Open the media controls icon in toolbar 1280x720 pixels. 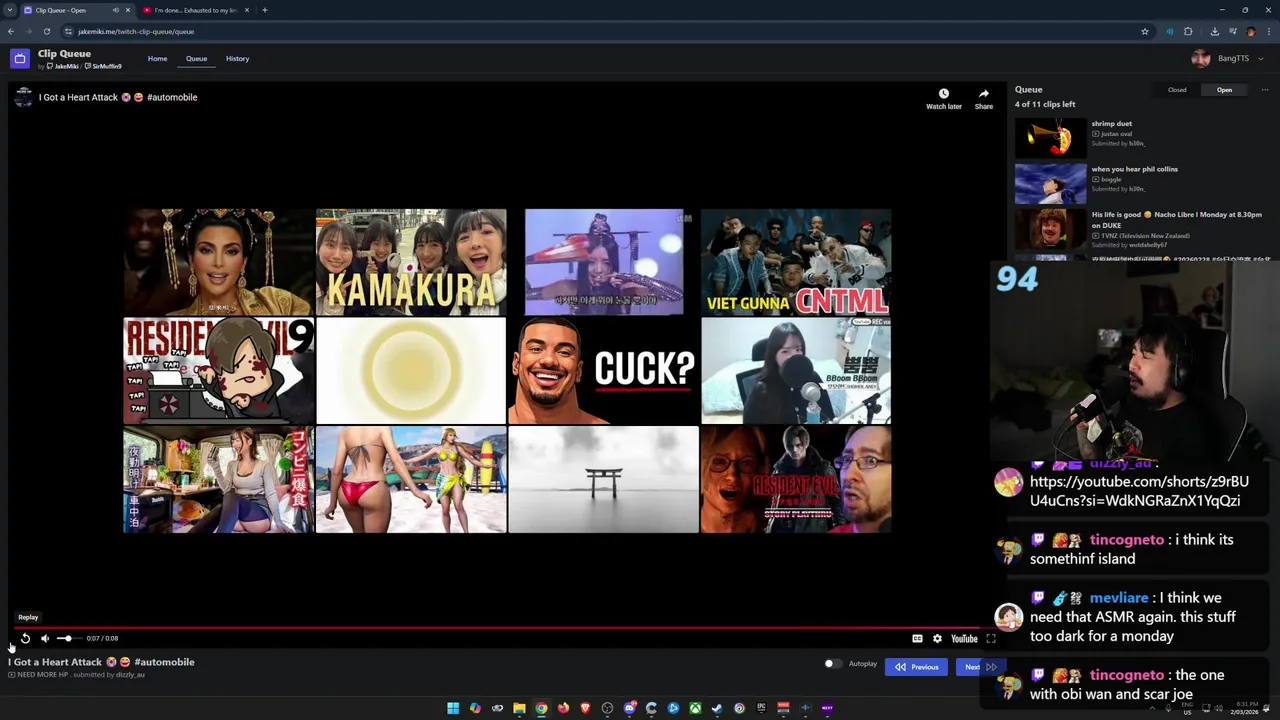pyautogui.click(x=1232, y=31)
